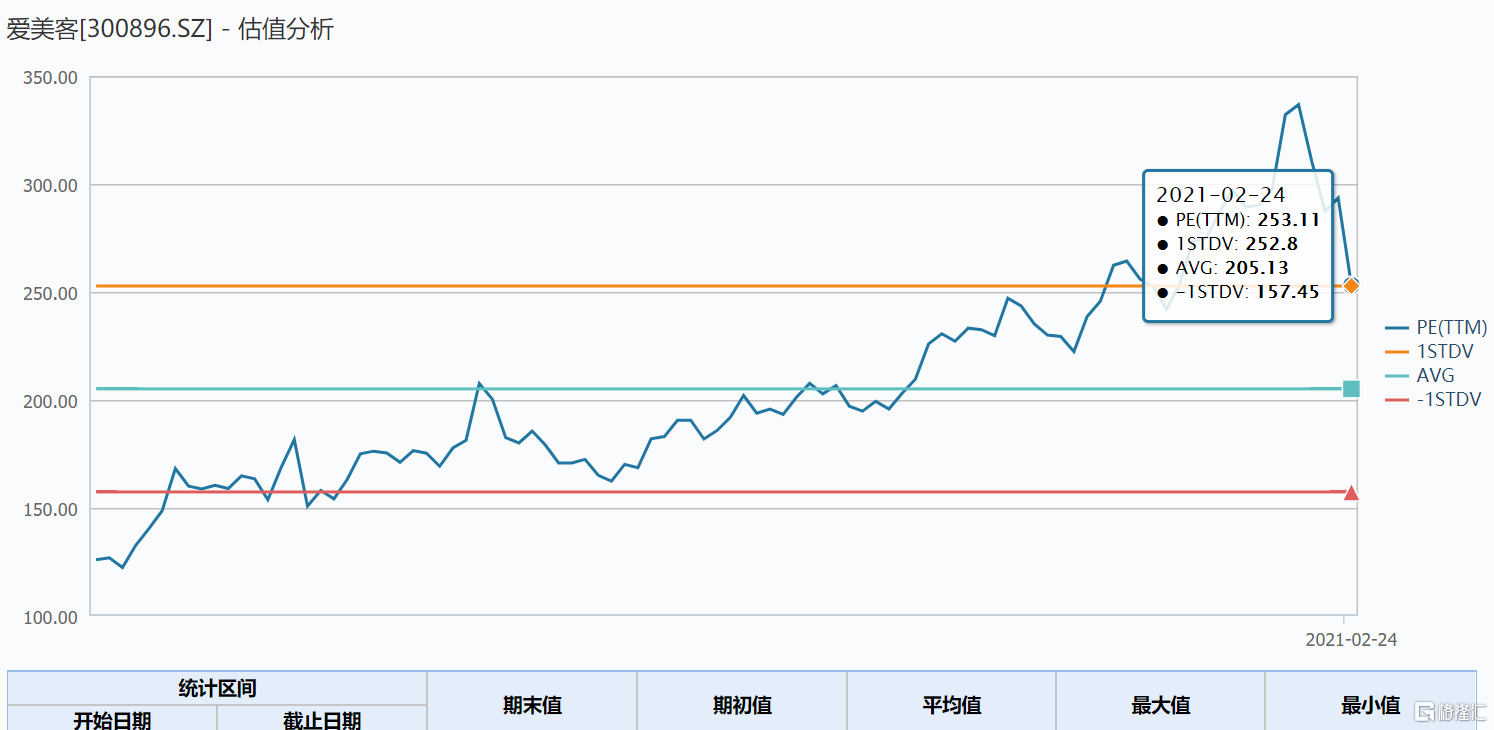Click the 截止日期 column header
The width and height of the screenshot is (1494, 730).
(x=322, y=718)
